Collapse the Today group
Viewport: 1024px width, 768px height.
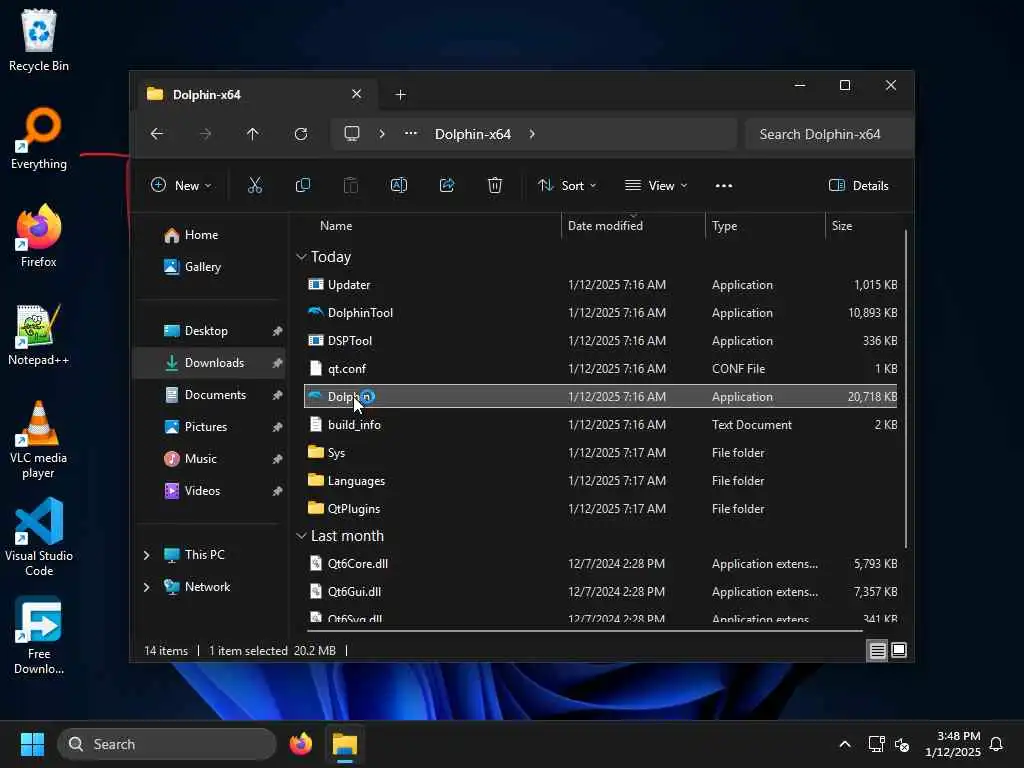tap(301, 257)
